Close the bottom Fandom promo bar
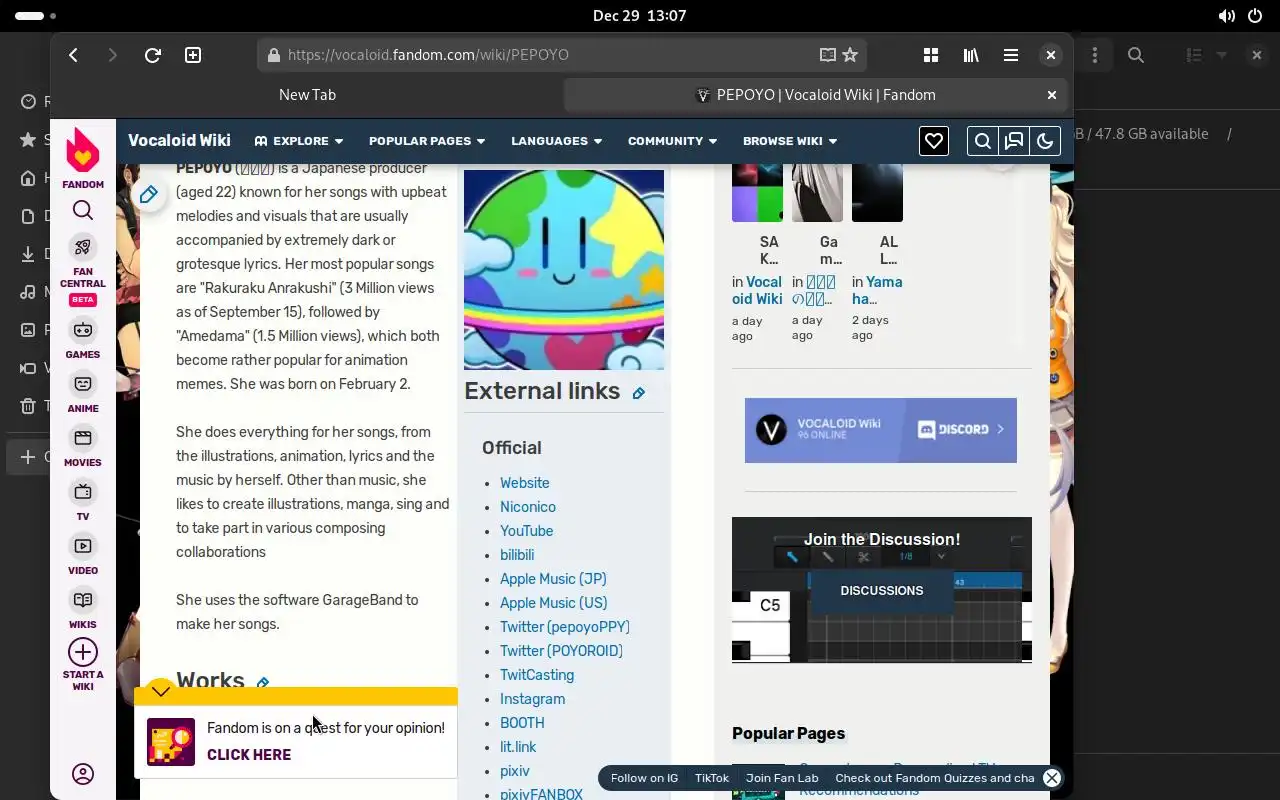Viewport: 1280px width, 800px height. pos(1051,778)
